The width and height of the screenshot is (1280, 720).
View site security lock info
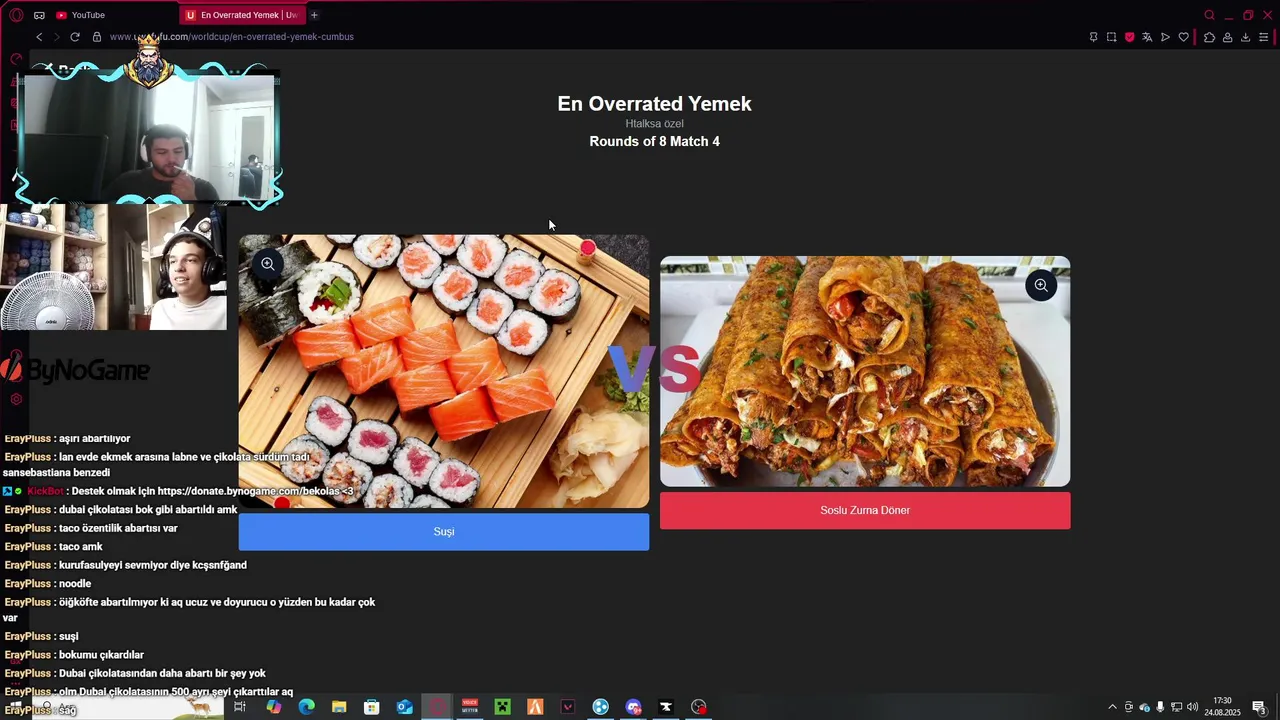click(x=97, y=37)
